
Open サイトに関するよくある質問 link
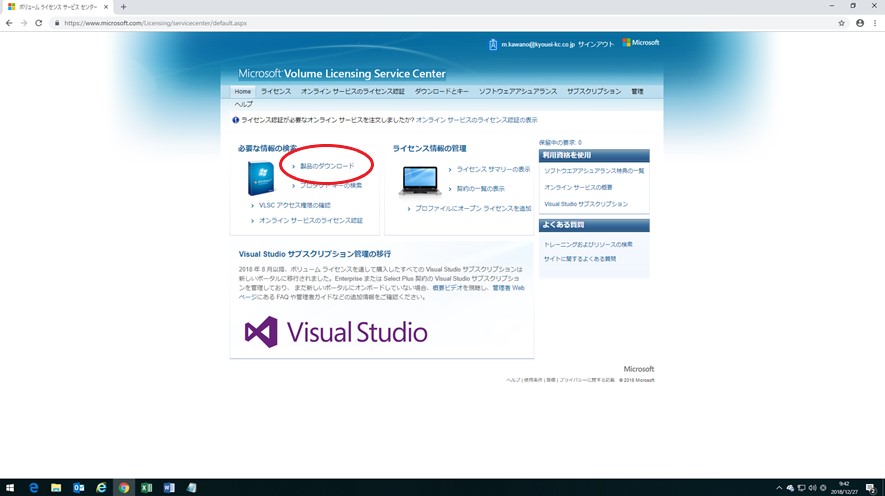click(580, 259)
